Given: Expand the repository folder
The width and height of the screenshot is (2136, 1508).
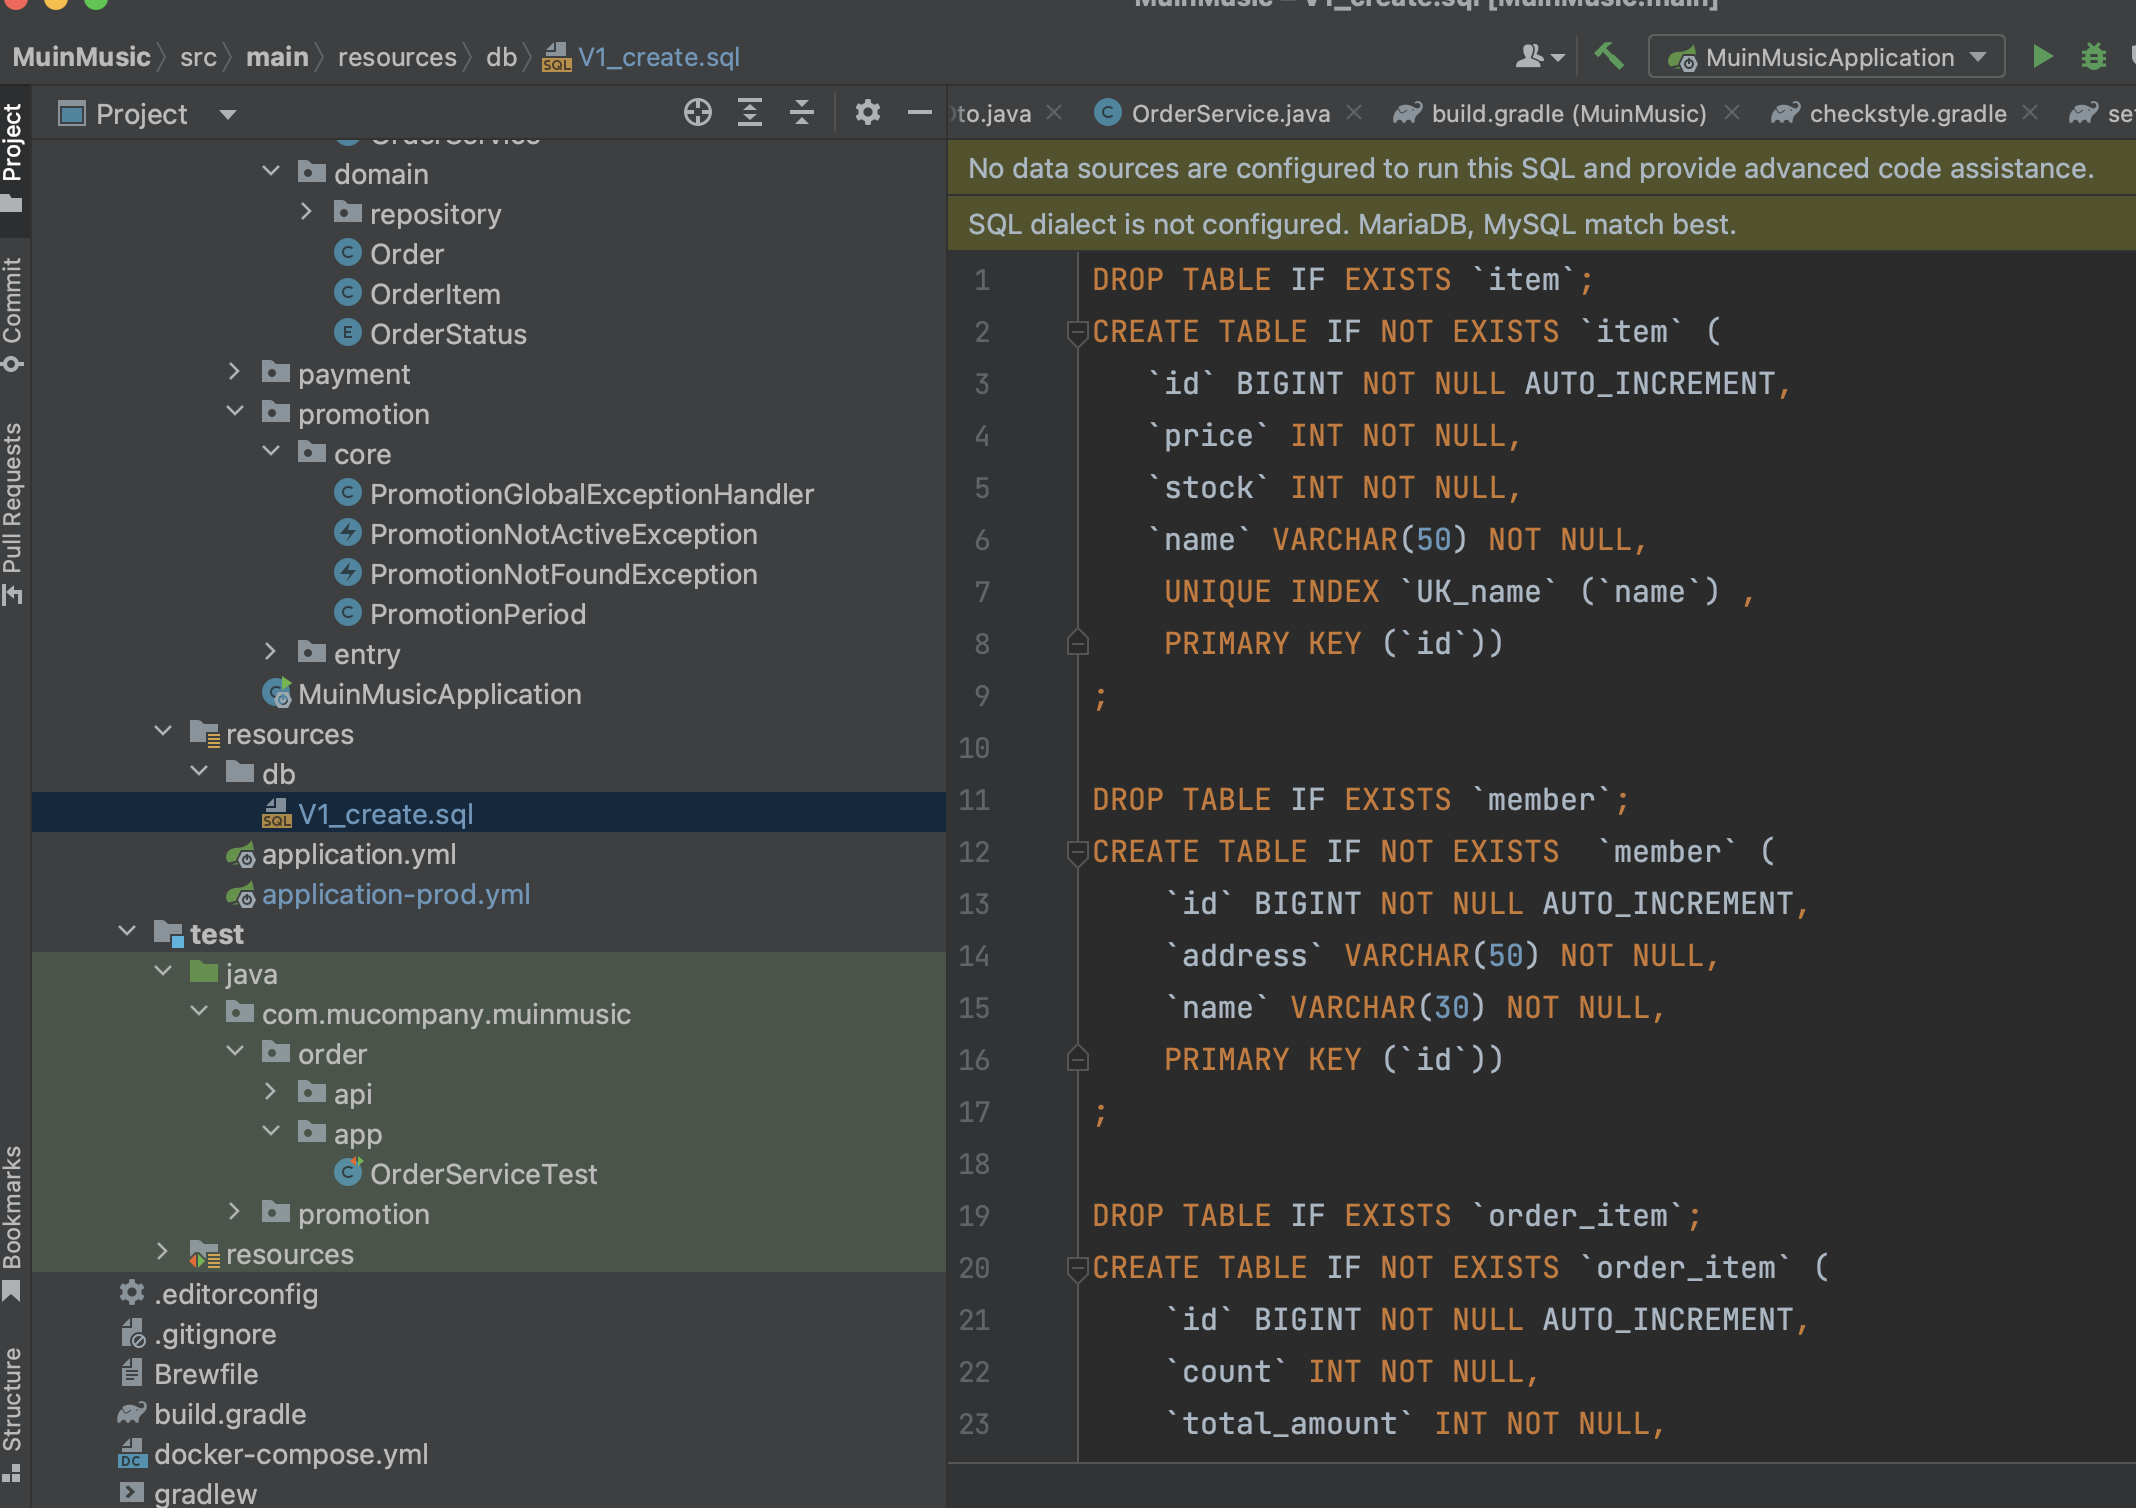Looking at the screenshot, I should (x=307, y=213).
